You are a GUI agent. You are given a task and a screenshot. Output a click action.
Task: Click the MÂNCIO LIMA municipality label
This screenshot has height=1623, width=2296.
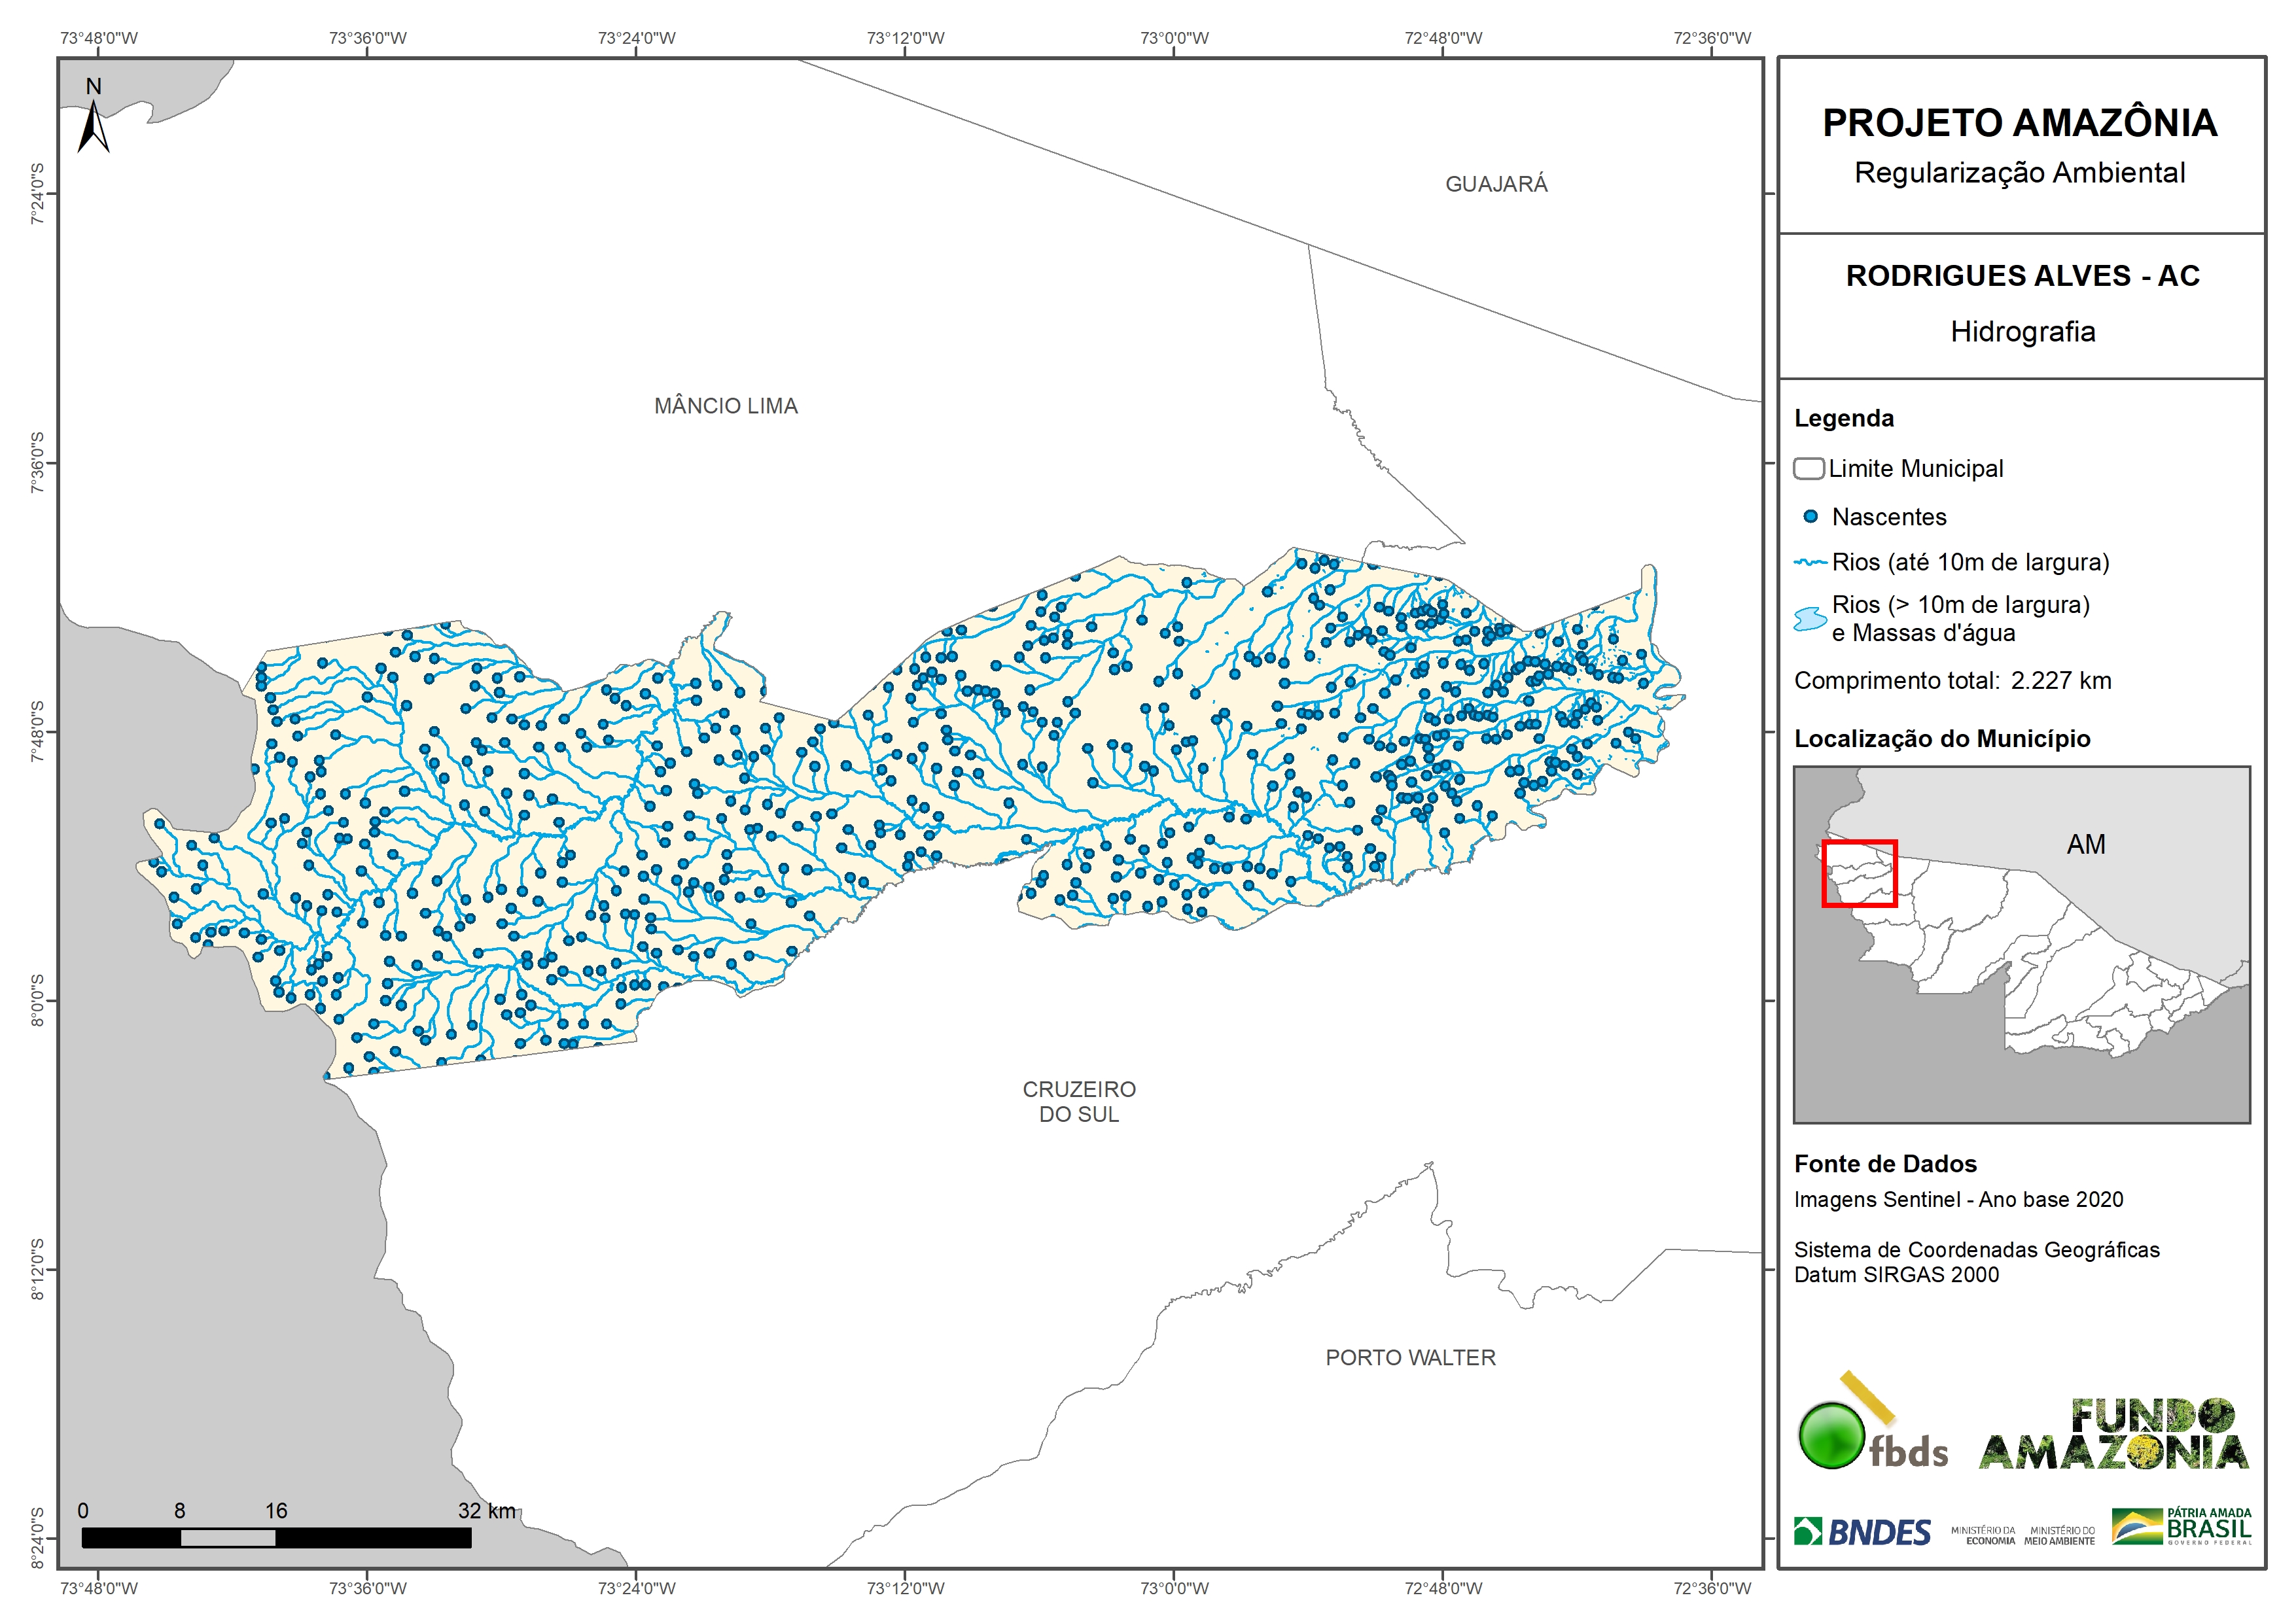pyautogui.click(x=726, y=406)
